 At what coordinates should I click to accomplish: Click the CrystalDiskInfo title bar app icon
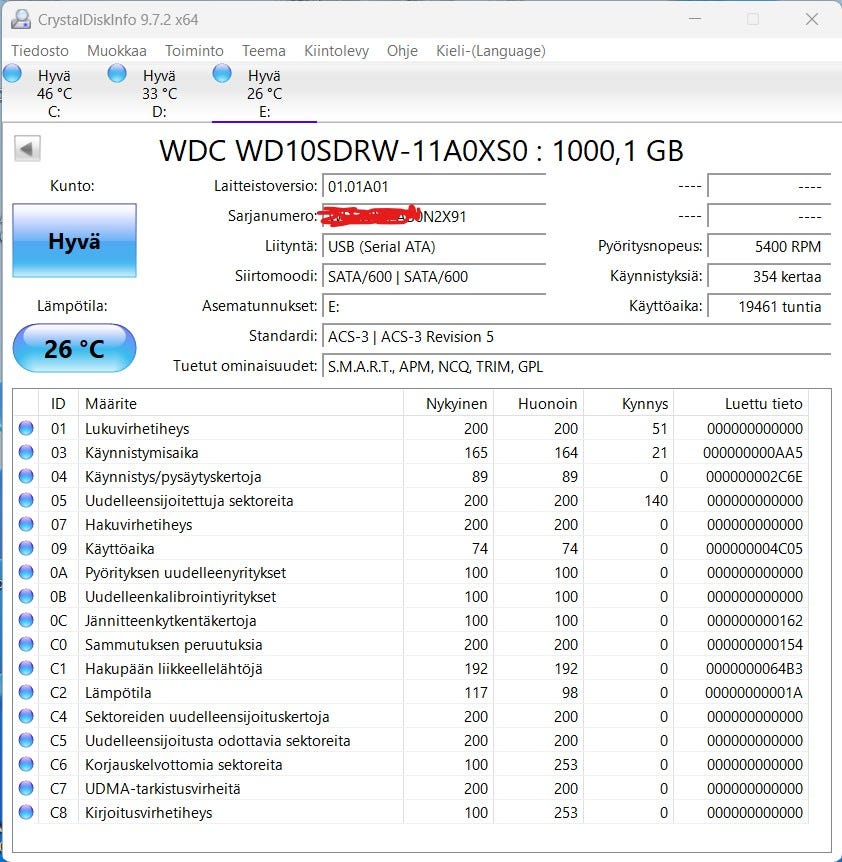pos(21,19)
